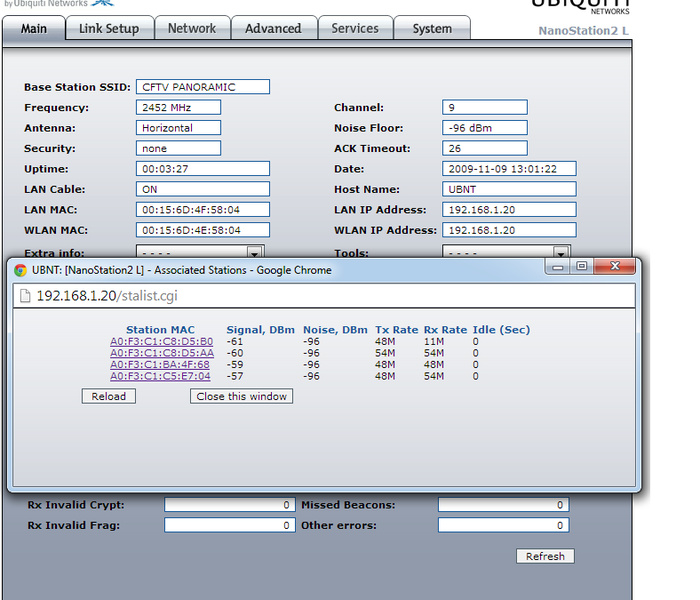Expand the Extra info dropdown

(200, 252)
